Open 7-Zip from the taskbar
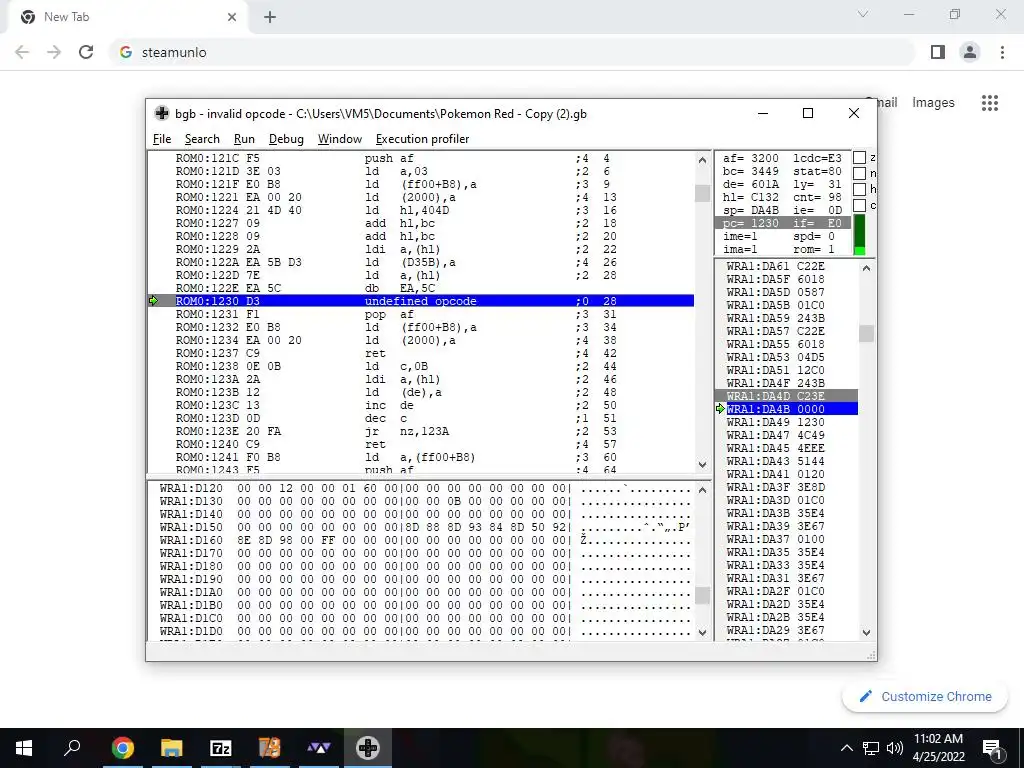This screenshot has width=1024, height=768. tap(221, 748)
